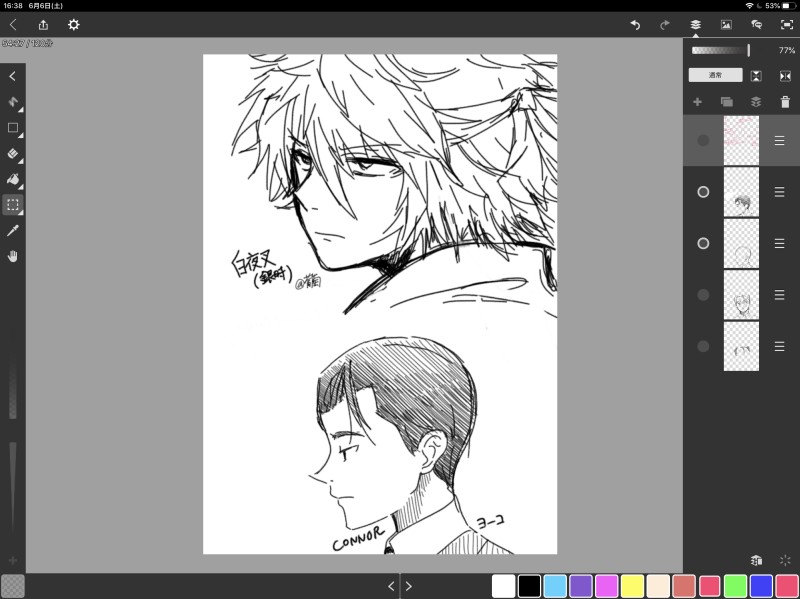Screen dimensions: 800x599
Task: Hide the layer with hair head sketch
Action: click(703, 192)
